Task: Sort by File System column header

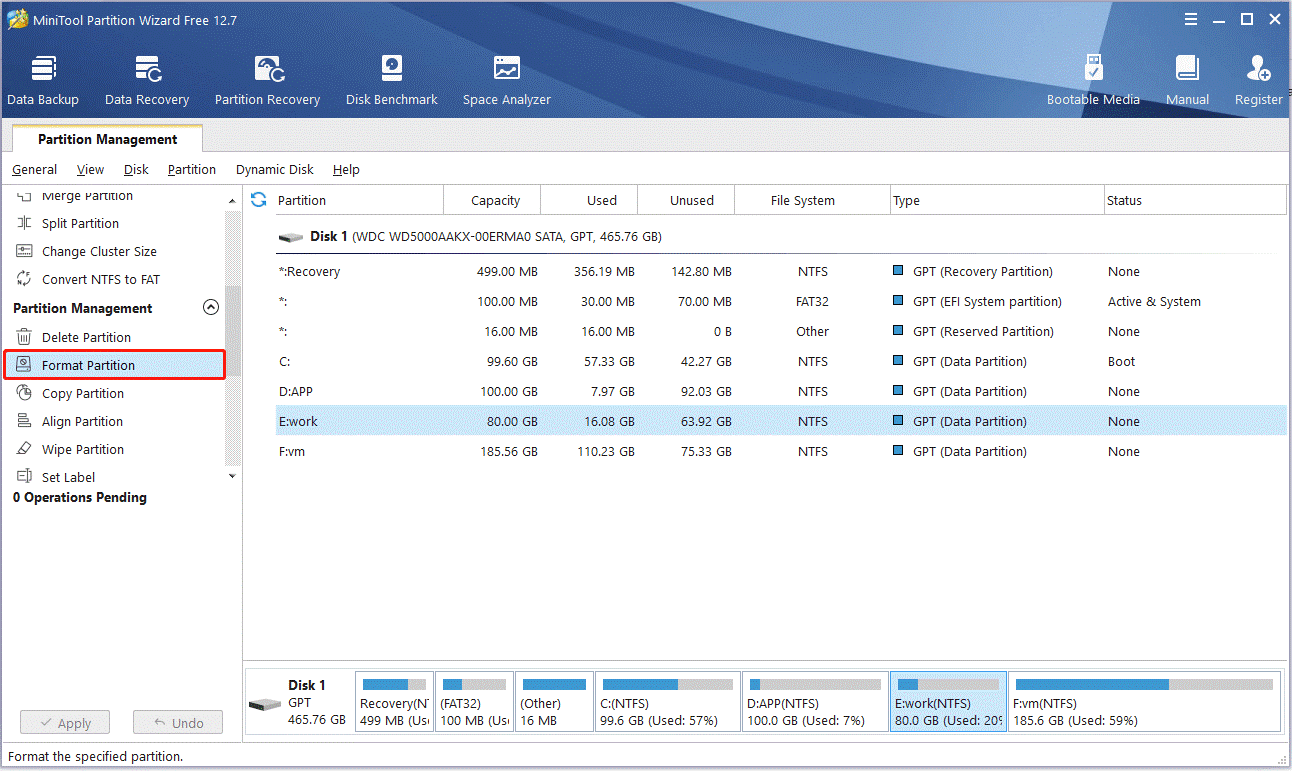Action: (812, 200)
